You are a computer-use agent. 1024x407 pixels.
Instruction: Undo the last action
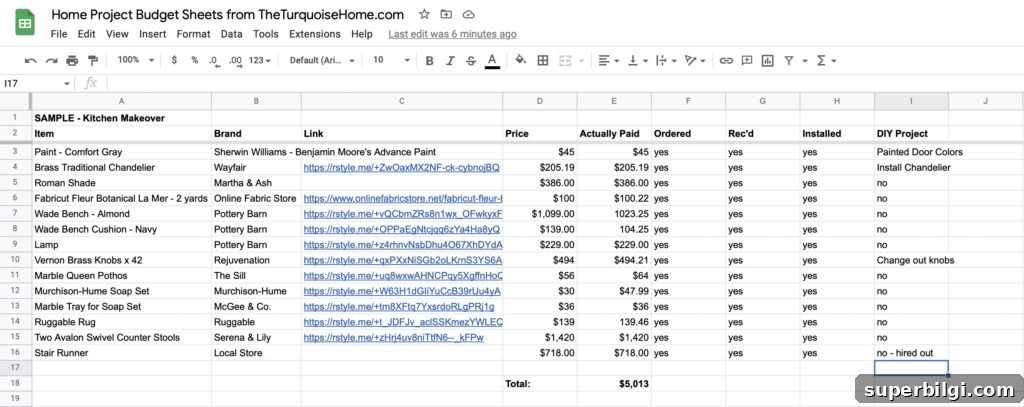pos(30,61)
